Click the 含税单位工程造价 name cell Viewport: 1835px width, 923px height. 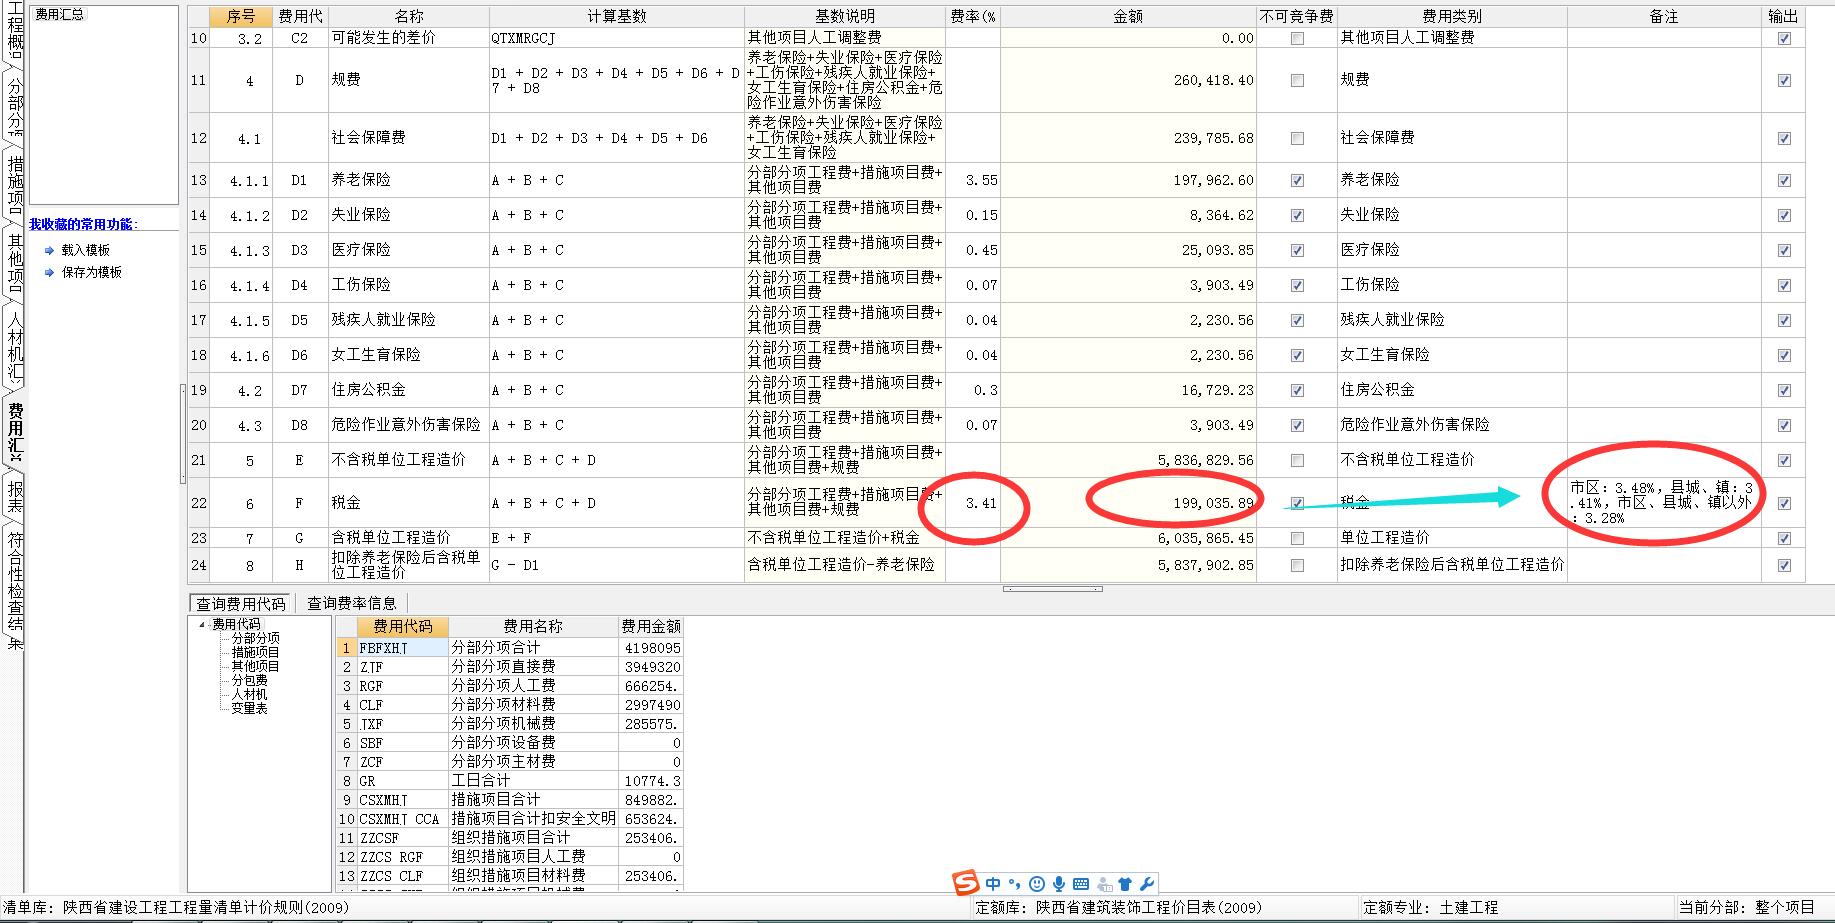[x=408, y=538]
